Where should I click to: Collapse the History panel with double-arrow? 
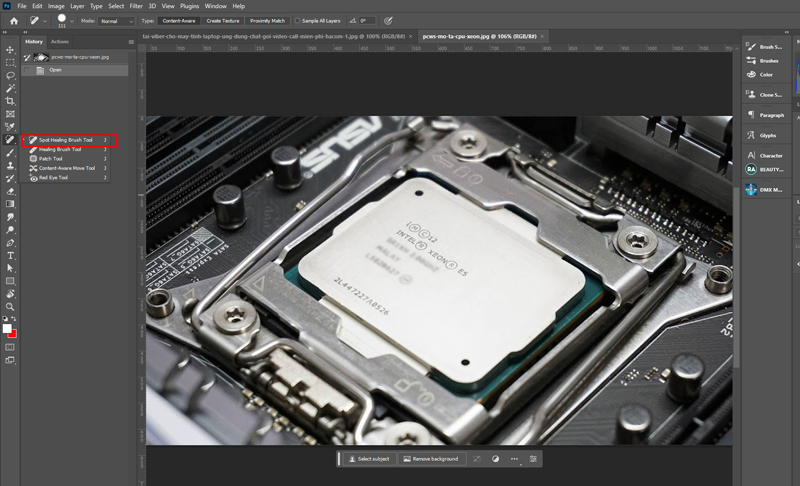pos(26,32)
